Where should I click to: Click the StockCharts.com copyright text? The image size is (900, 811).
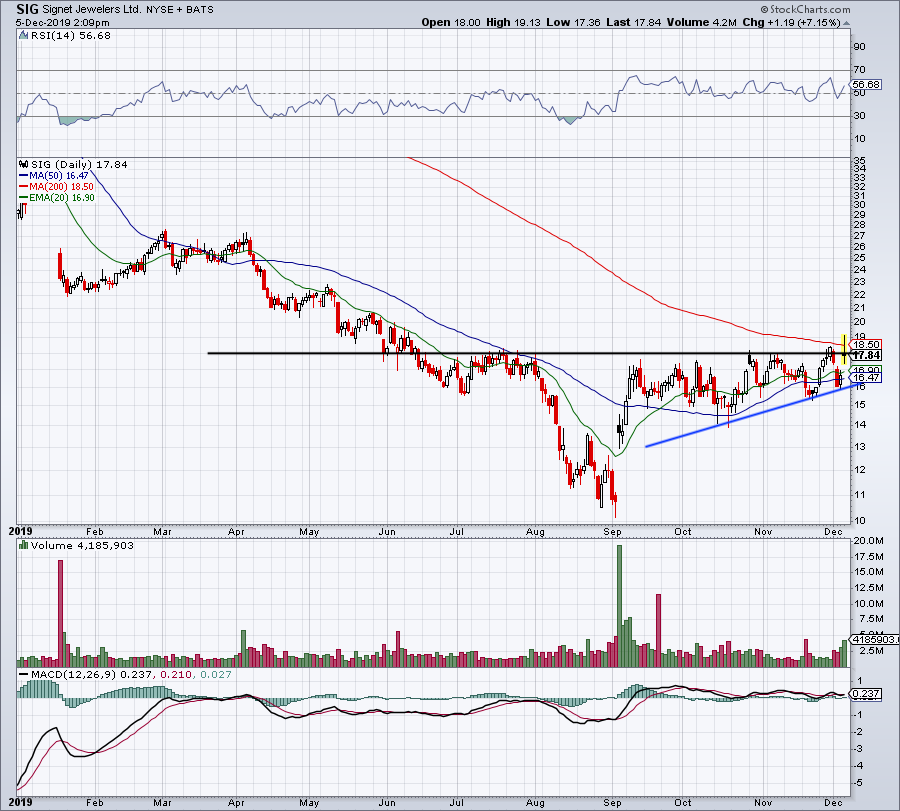pos(806,9)
